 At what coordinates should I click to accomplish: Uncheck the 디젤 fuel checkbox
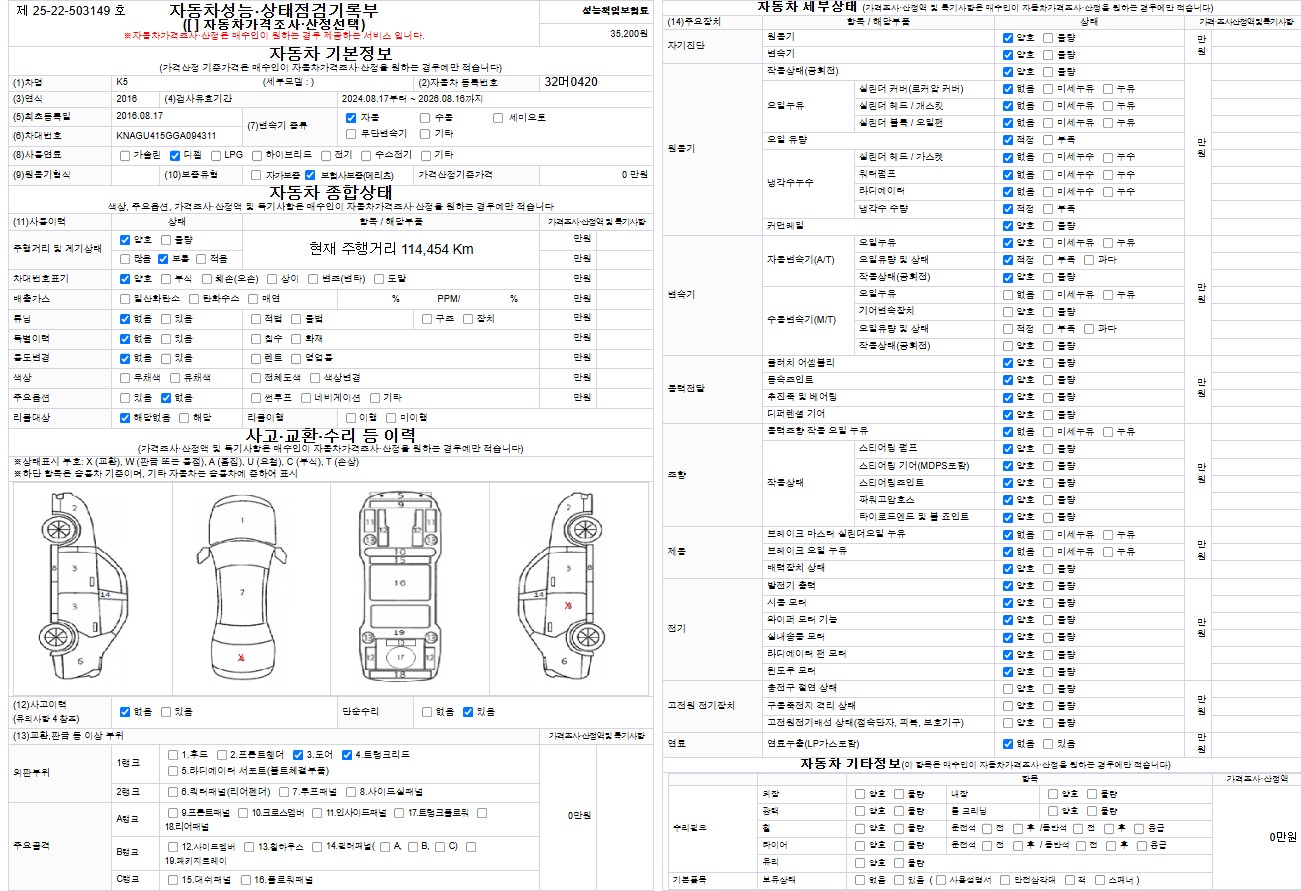point(174,155)
